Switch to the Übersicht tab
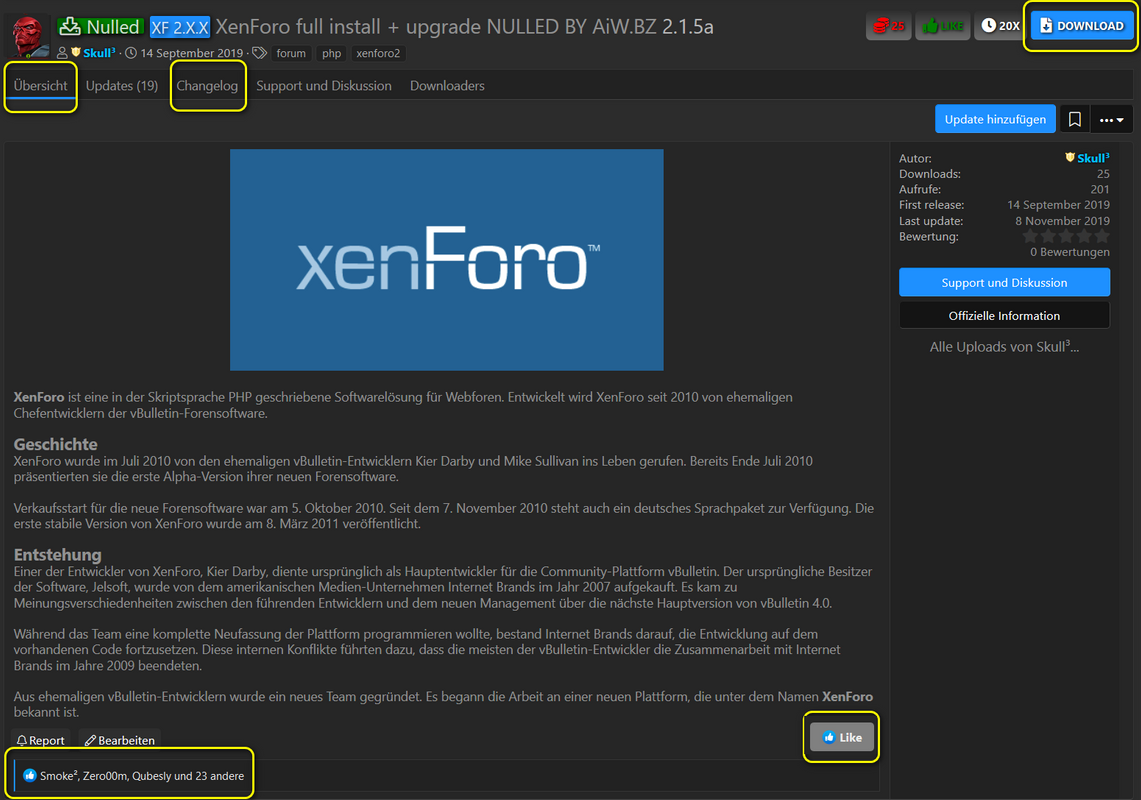Viewport: 1141px width, 800px height. click(x=40, y=86)
